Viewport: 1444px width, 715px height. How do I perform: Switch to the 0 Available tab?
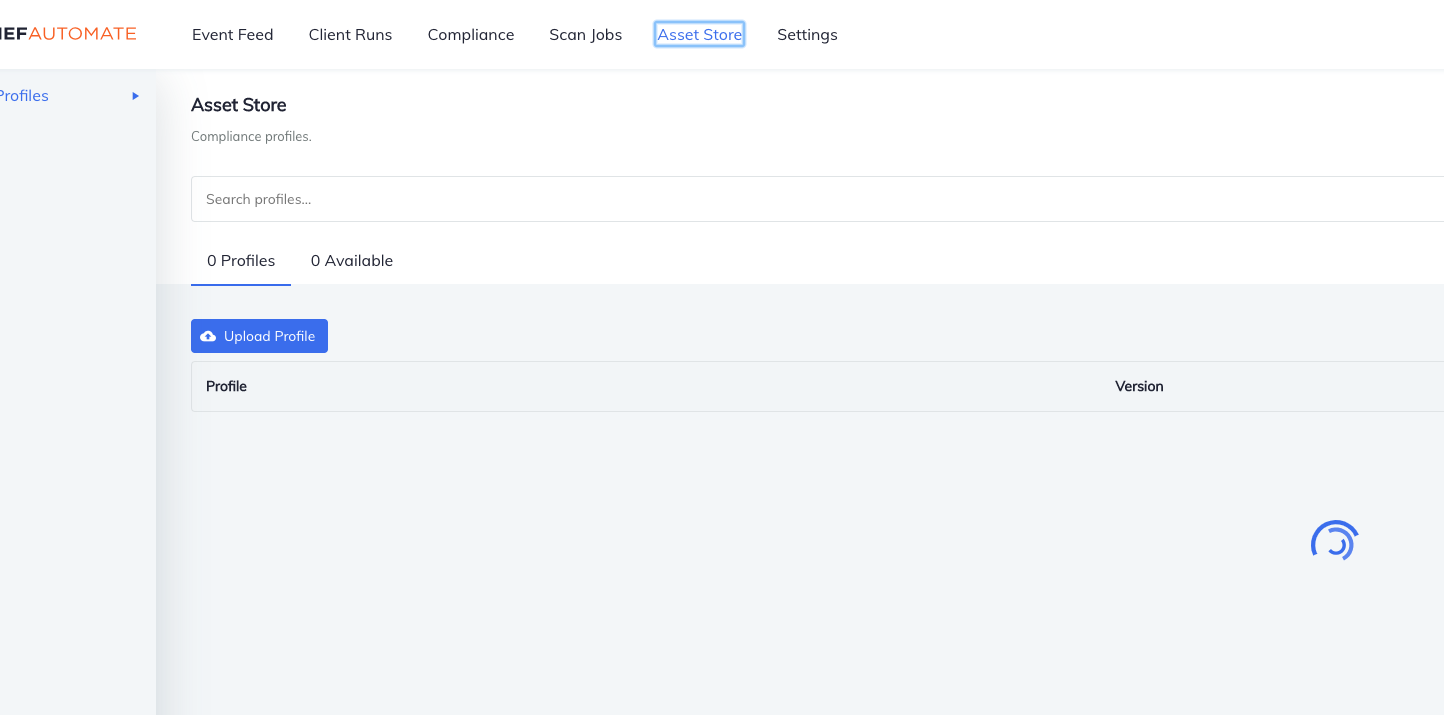coord(352,260)
